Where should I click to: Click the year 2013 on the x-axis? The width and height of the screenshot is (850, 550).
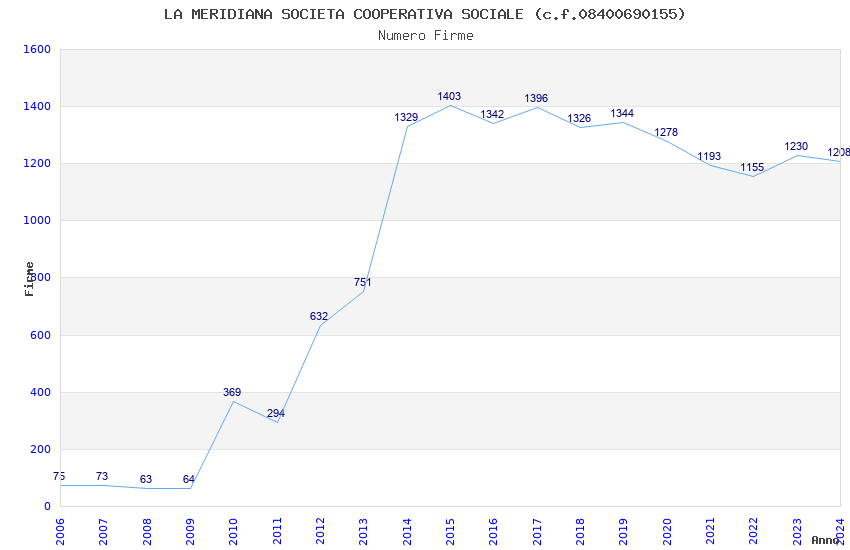click(x=364, y=532)
